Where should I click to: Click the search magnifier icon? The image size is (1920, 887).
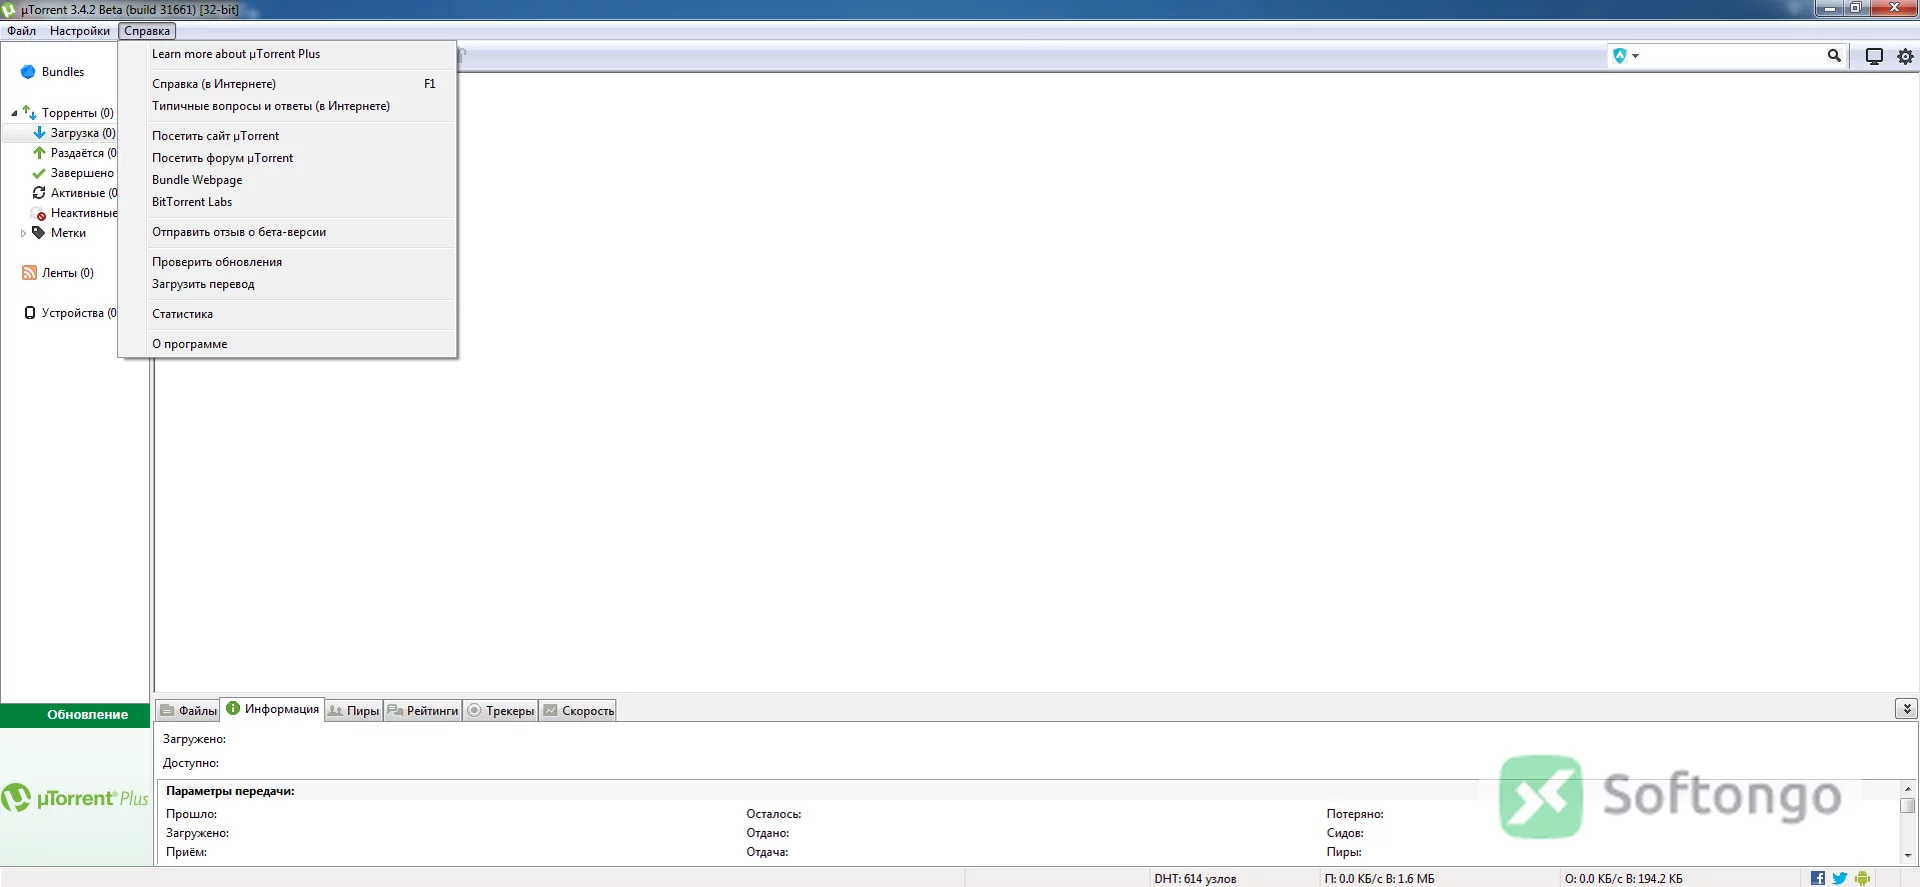pos(1834,56)
